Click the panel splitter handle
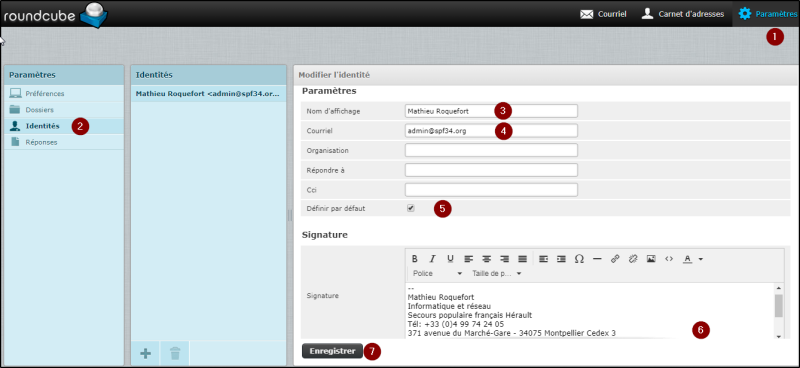This screenshot has width=800, height=368. pos(290,216)
